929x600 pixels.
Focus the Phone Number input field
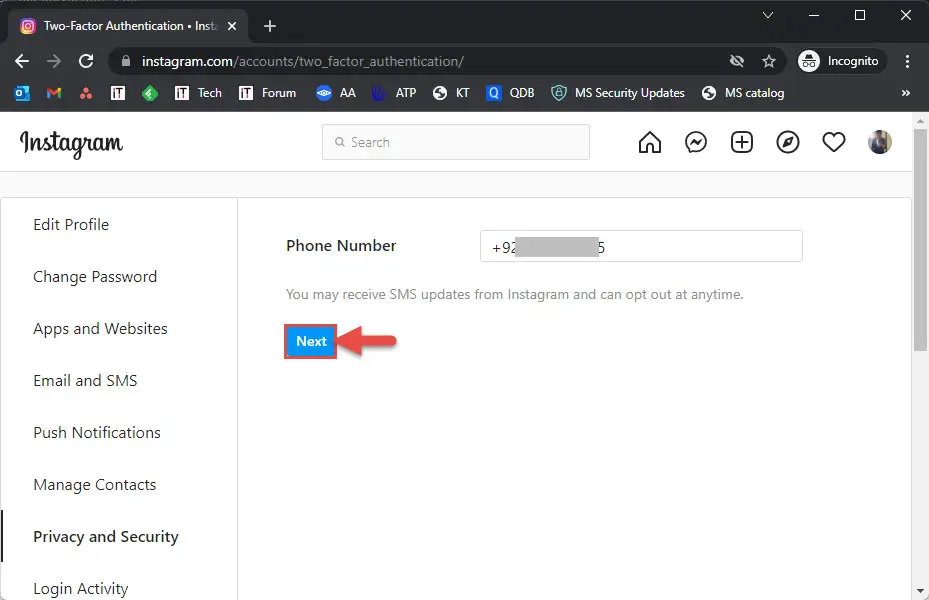pos(641,246)
